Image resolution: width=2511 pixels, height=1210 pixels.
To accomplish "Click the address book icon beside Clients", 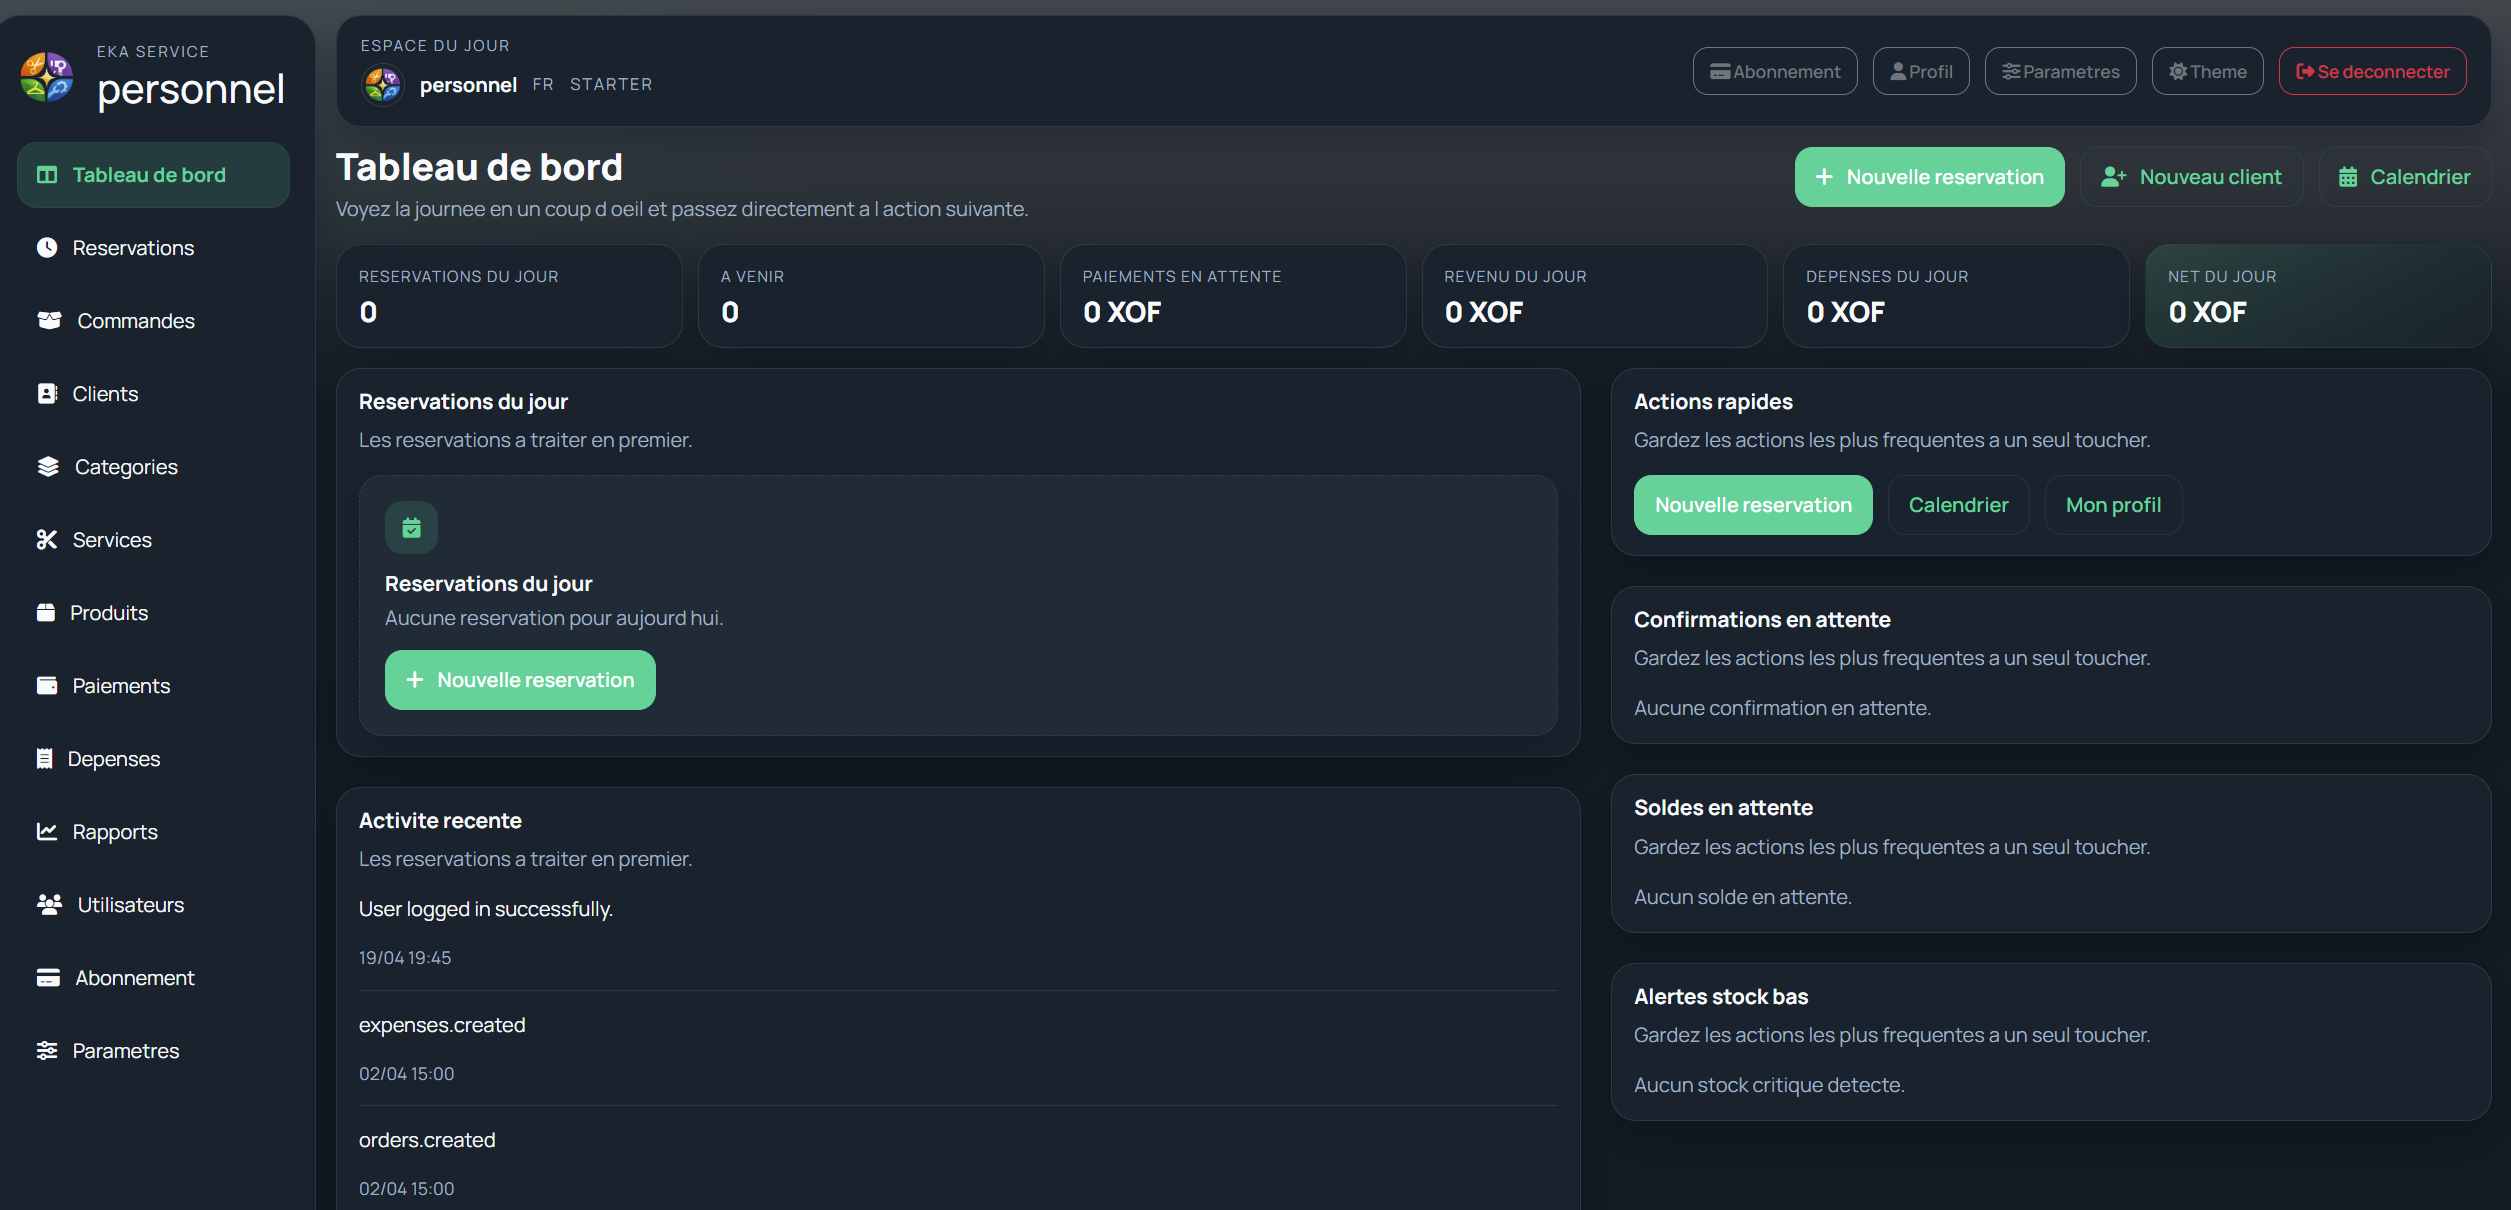I will point(46,394).
